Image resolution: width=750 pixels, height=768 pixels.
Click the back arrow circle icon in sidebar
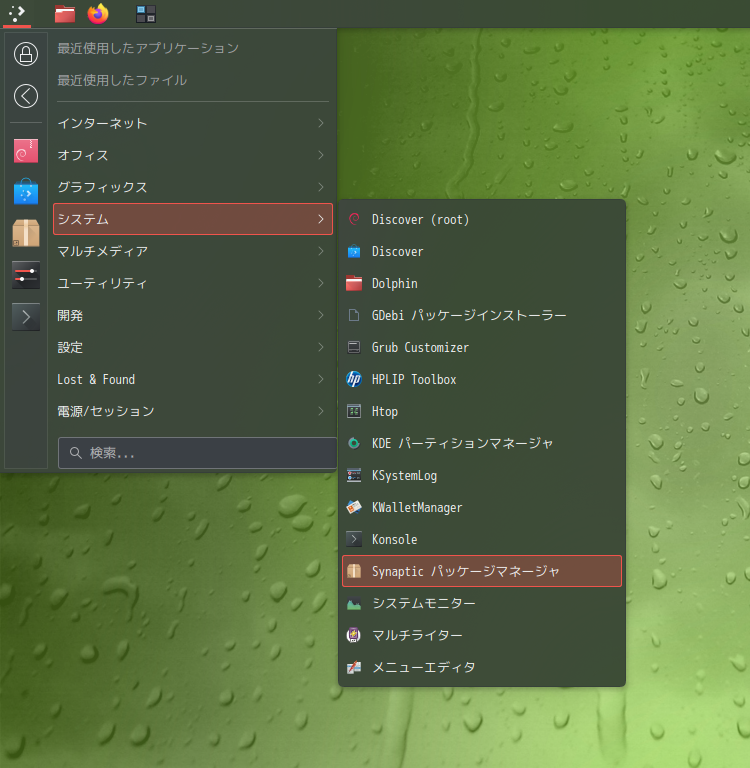(x=26, y=96)
